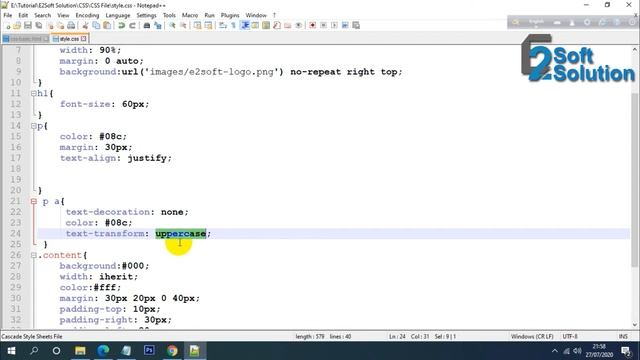This screenshot has width=640, height=360.
Task: Click the Save All toolbar icon
Action: [x=38, y=25]
